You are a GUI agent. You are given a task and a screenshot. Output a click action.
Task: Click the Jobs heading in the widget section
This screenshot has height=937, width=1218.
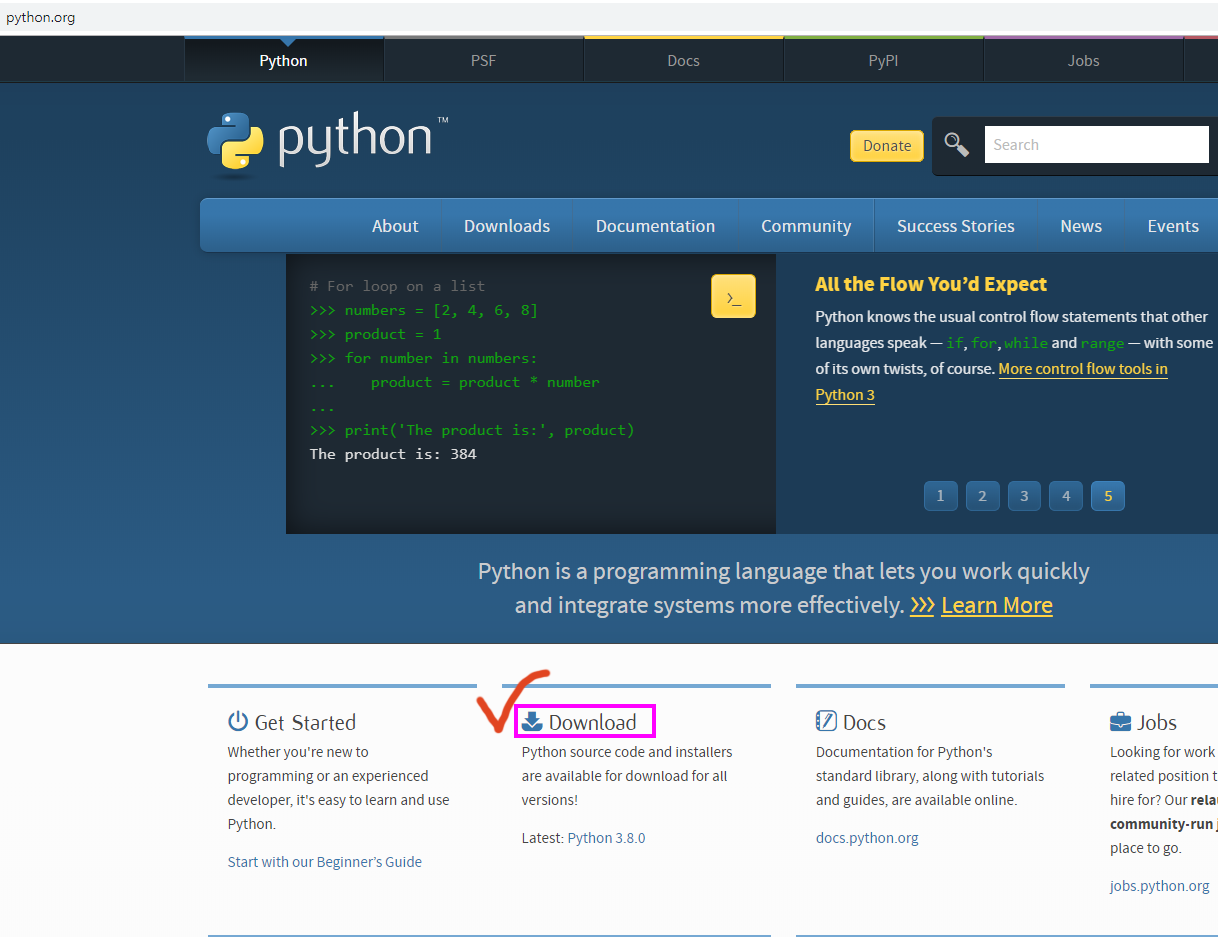click(x=1157, y=722)
